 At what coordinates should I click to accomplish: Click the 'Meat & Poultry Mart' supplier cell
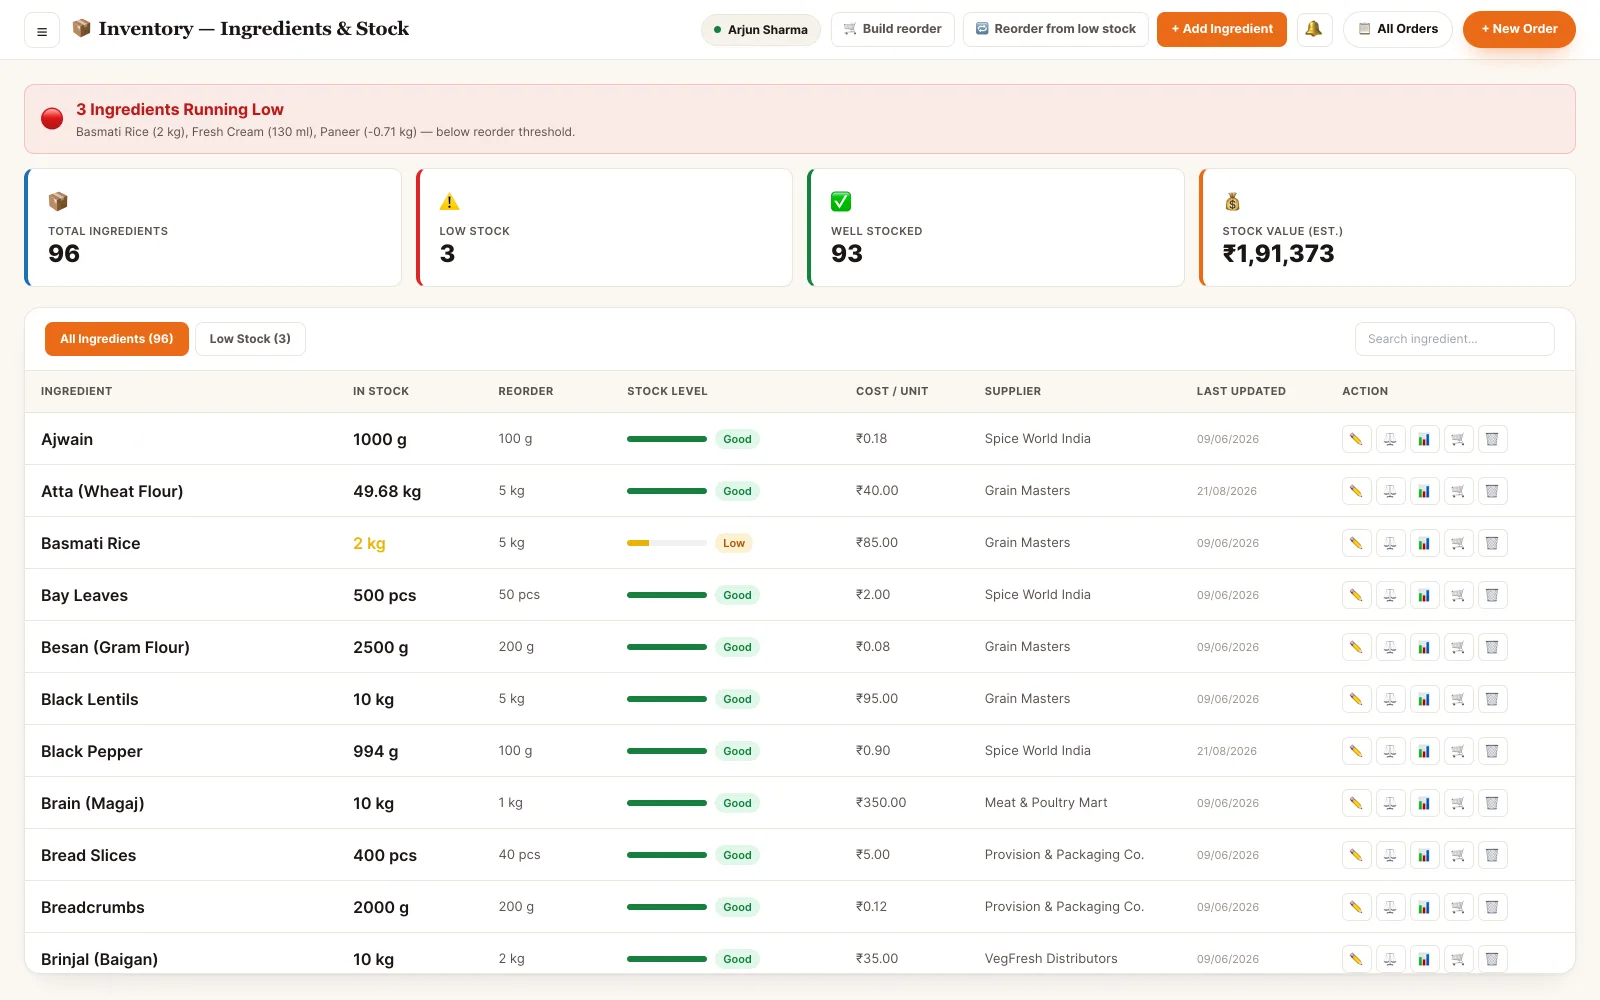pyautogui.click(x=1046, y=803)
